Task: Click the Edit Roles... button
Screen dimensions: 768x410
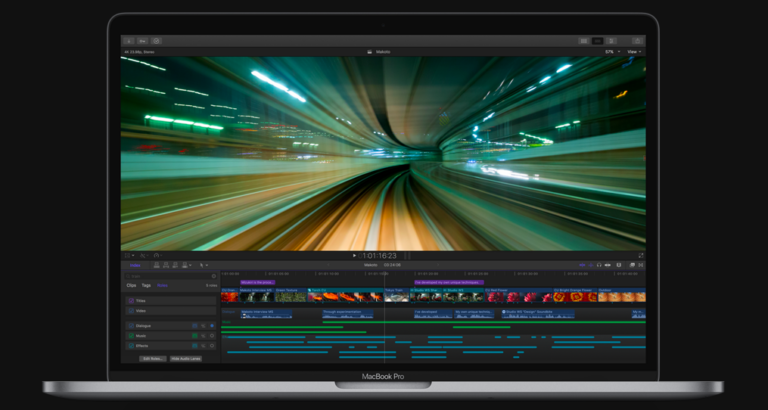Action: tap(153, 359)
